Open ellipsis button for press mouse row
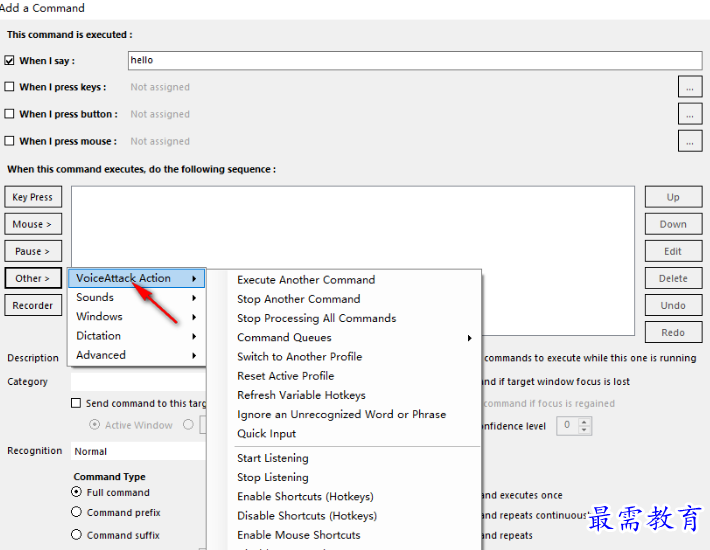The image size is (710, 550). pos(690,141)
